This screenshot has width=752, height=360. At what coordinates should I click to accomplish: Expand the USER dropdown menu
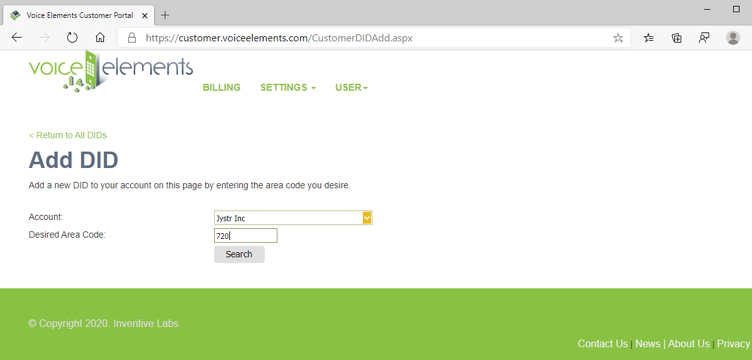[352, 88]
